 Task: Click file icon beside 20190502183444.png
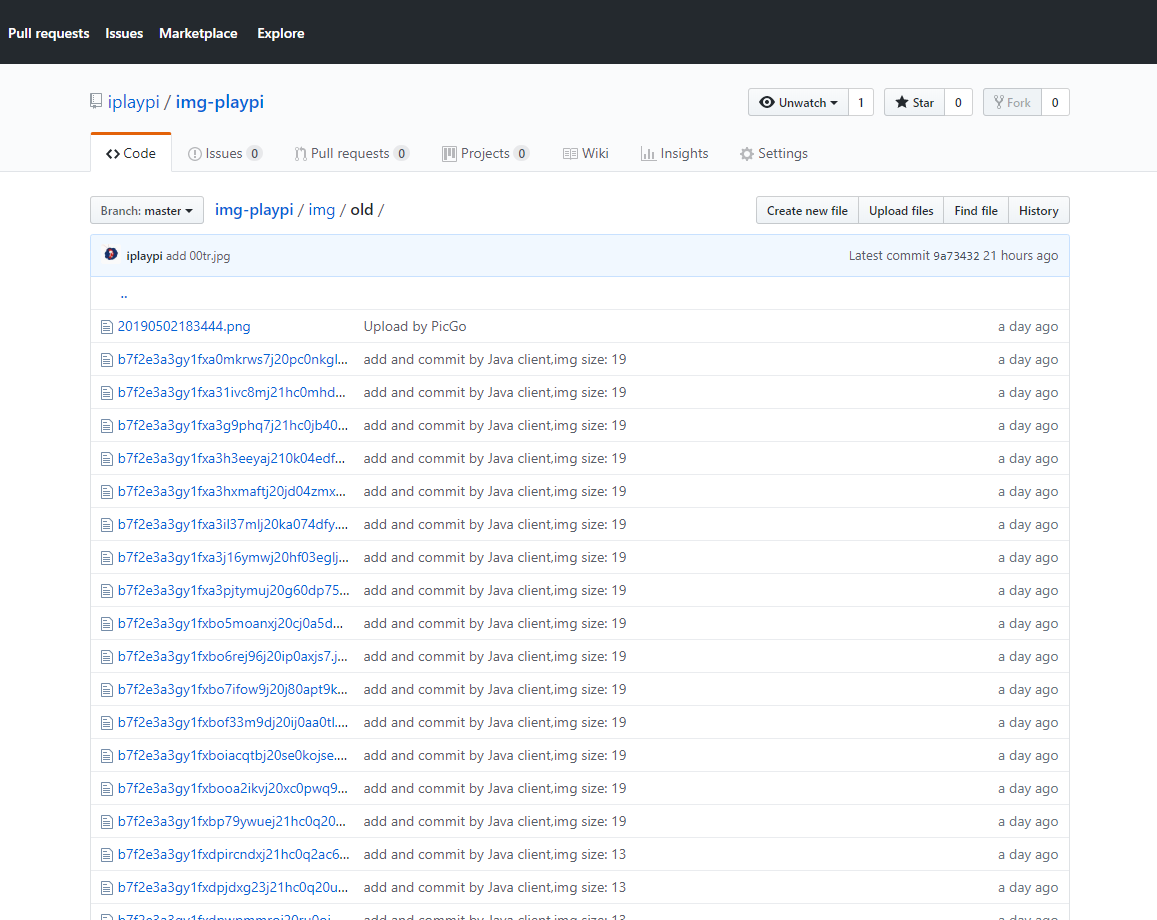[107, 327]
